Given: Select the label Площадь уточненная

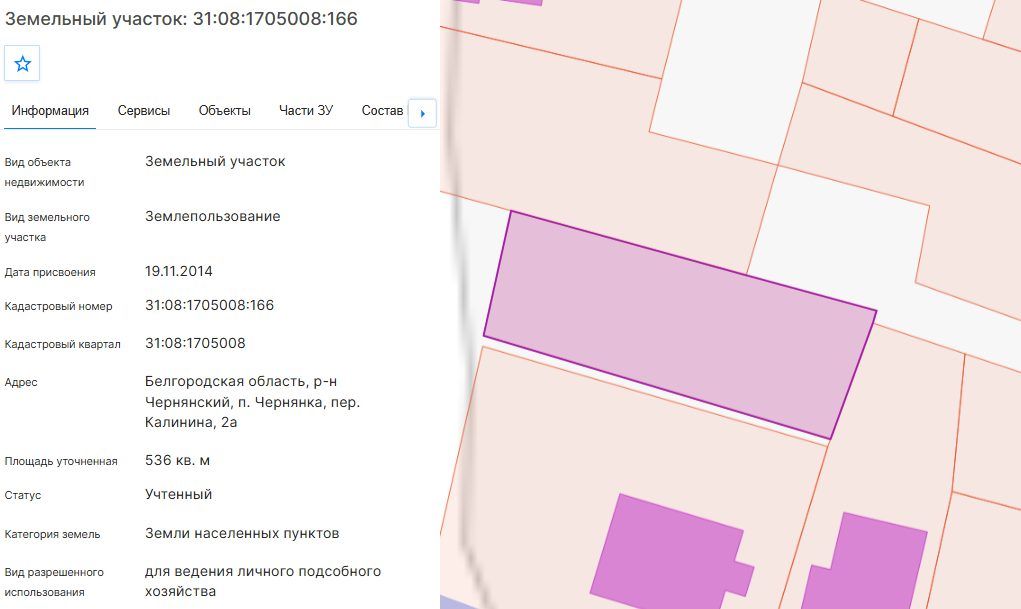Looking at the screenshot, I should pos(61,461).
